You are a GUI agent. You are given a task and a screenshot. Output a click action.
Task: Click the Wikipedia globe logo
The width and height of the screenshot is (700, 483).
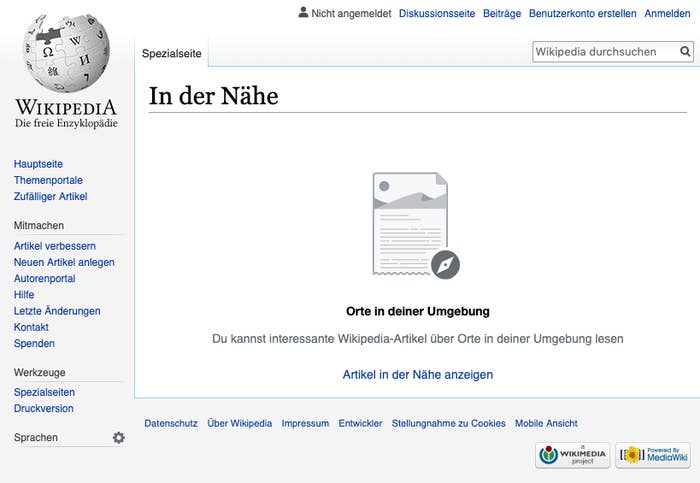click(66, 53)
